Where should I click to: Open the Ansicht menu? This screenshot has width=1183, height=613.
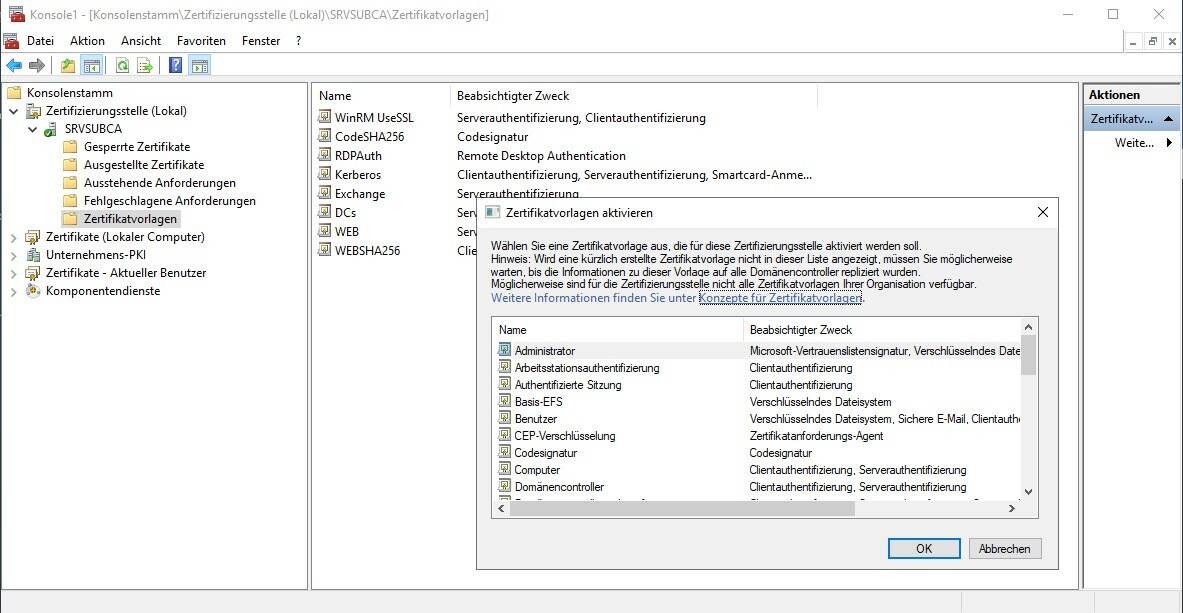pyautogui.click(x=141, y=41)
